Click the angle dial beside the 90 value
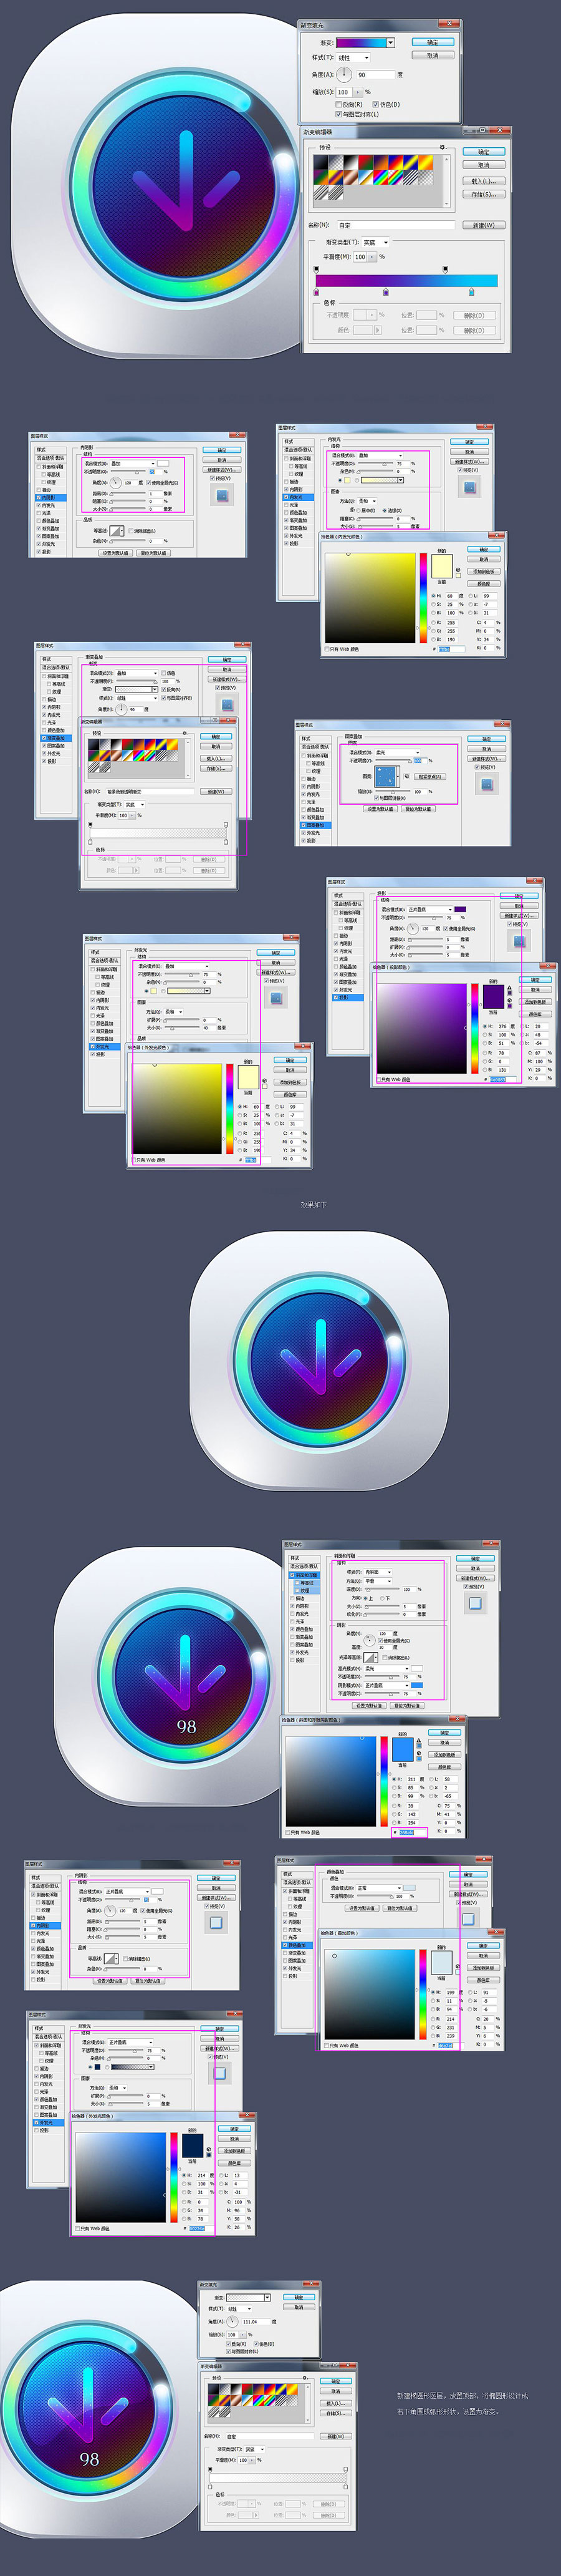The image size is (561, 2576). click(x=344, y=74)
